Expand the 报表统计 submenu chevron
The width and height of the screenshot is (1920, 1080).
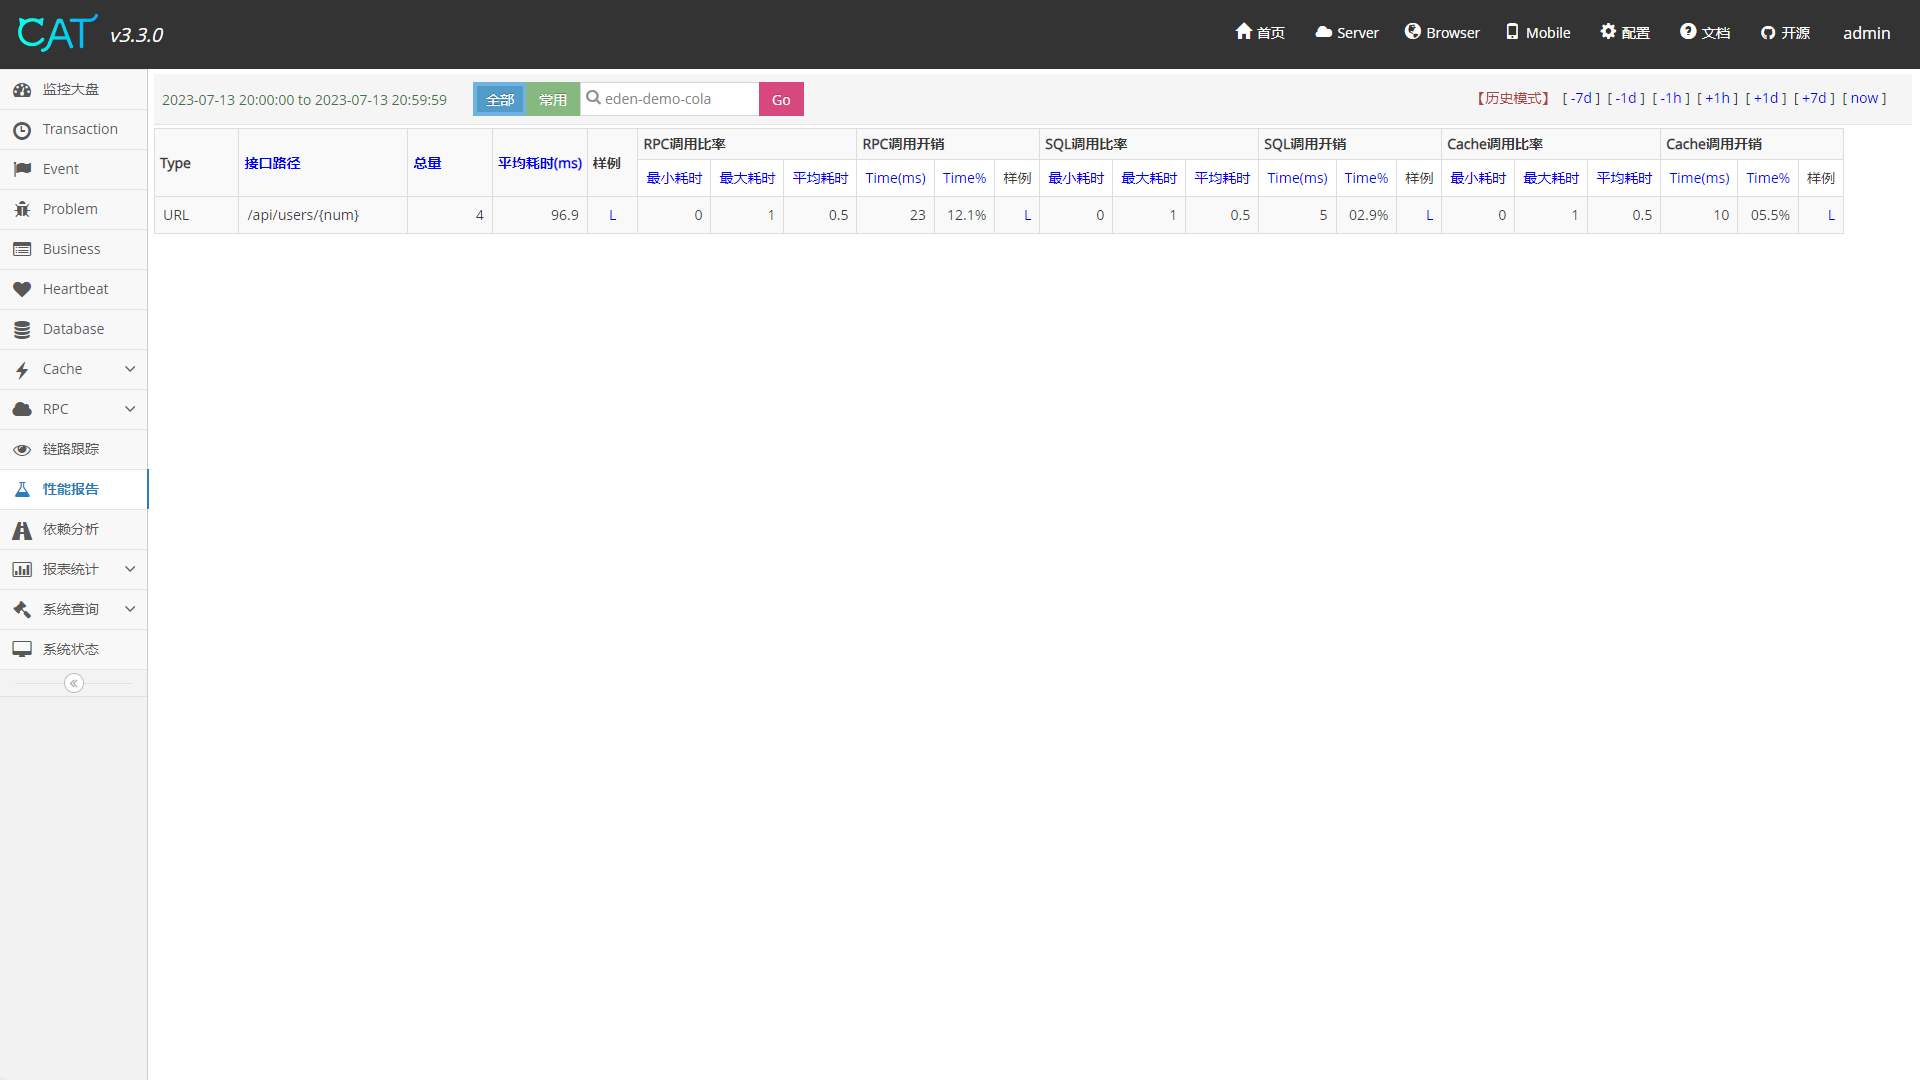coord(130,569)
